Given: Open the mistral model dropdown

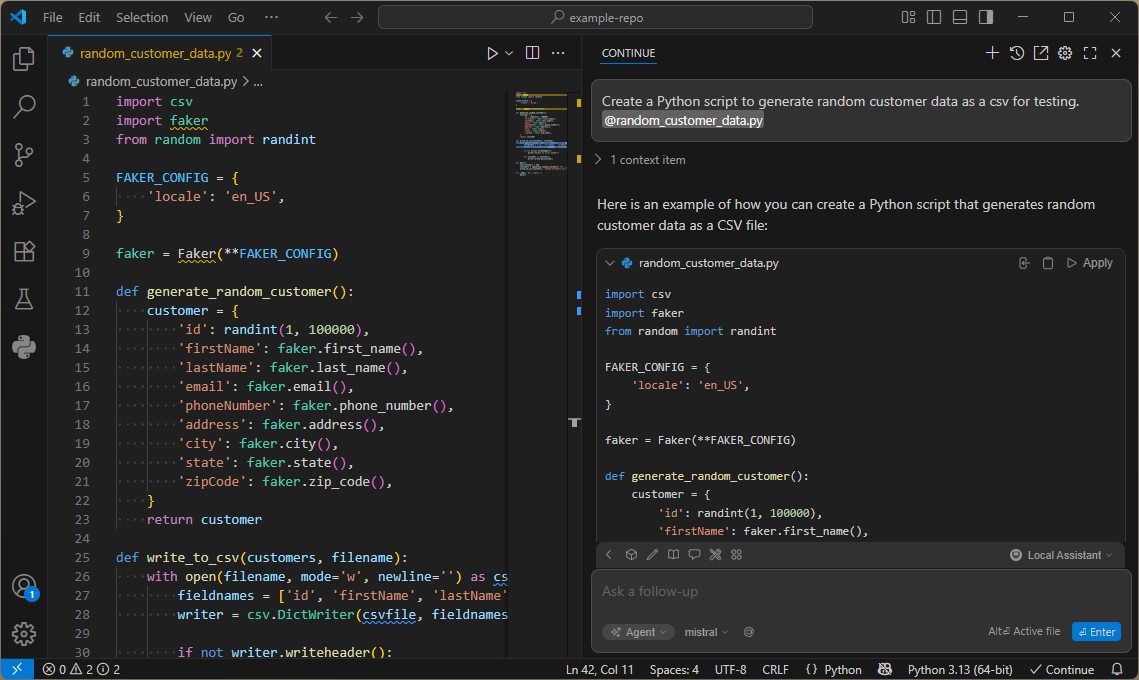Looking at the screenshot, I should coord(706,632).
